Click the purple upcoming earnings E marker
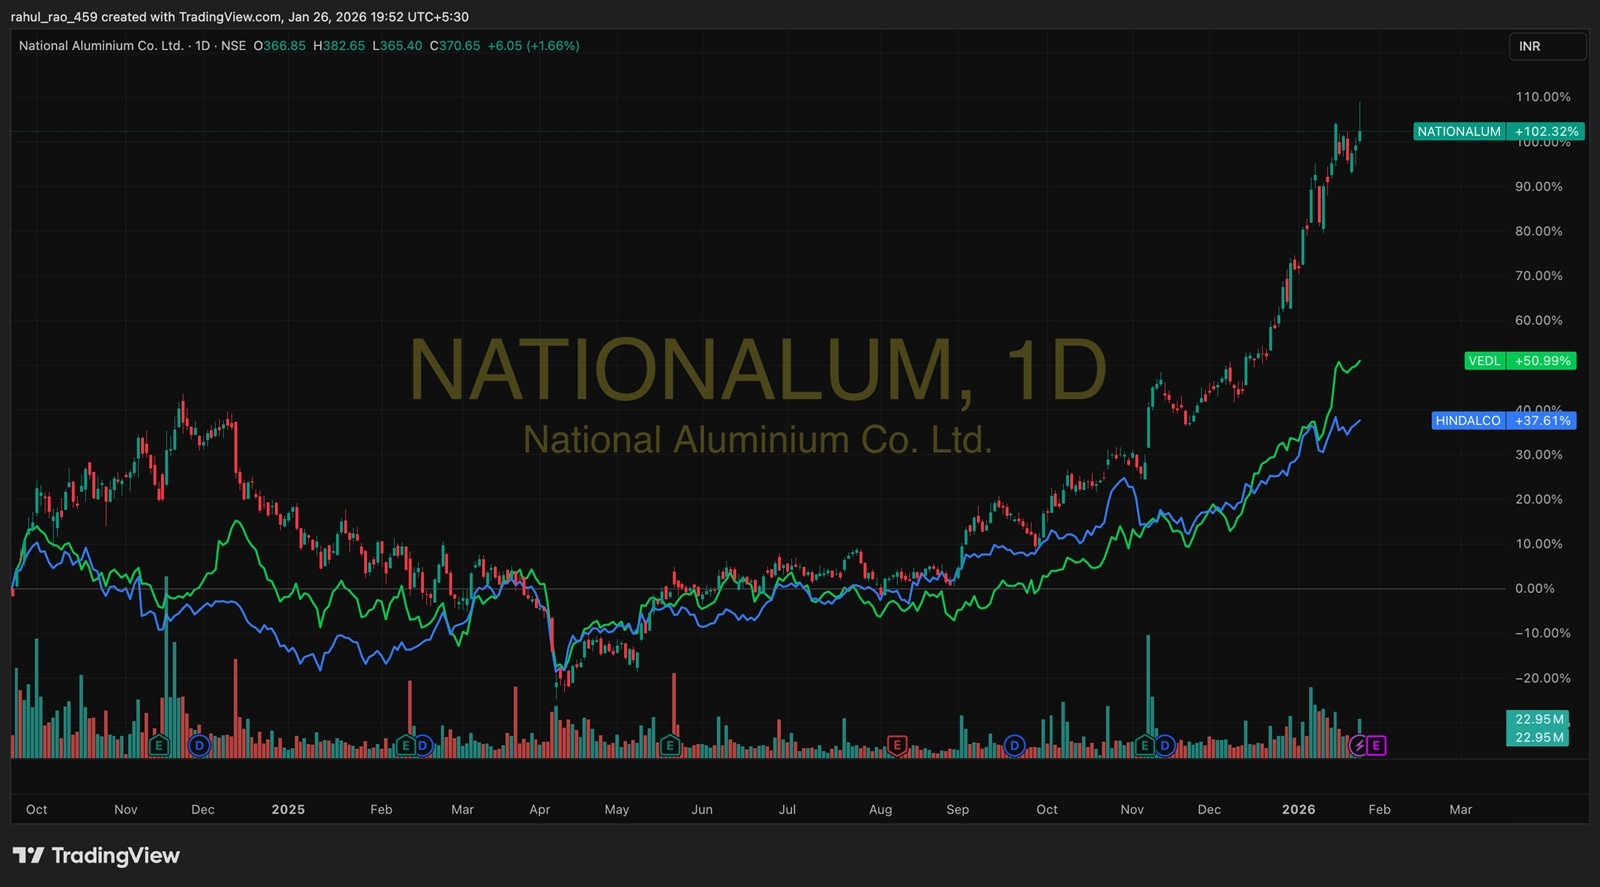Image resolution: width=1600 pixels, height=887 pixels. (x=1376, y=745)
